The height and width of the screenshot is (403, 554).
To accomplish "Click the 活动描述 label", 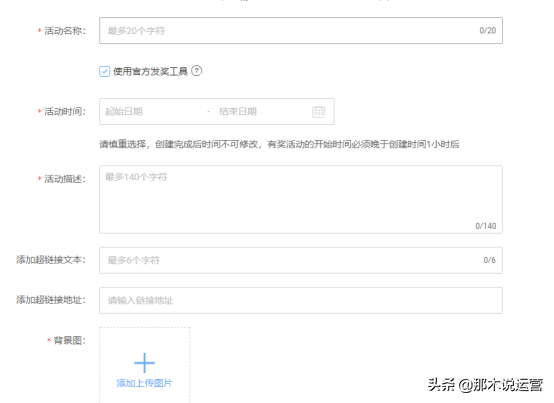I will pos(65,179).
